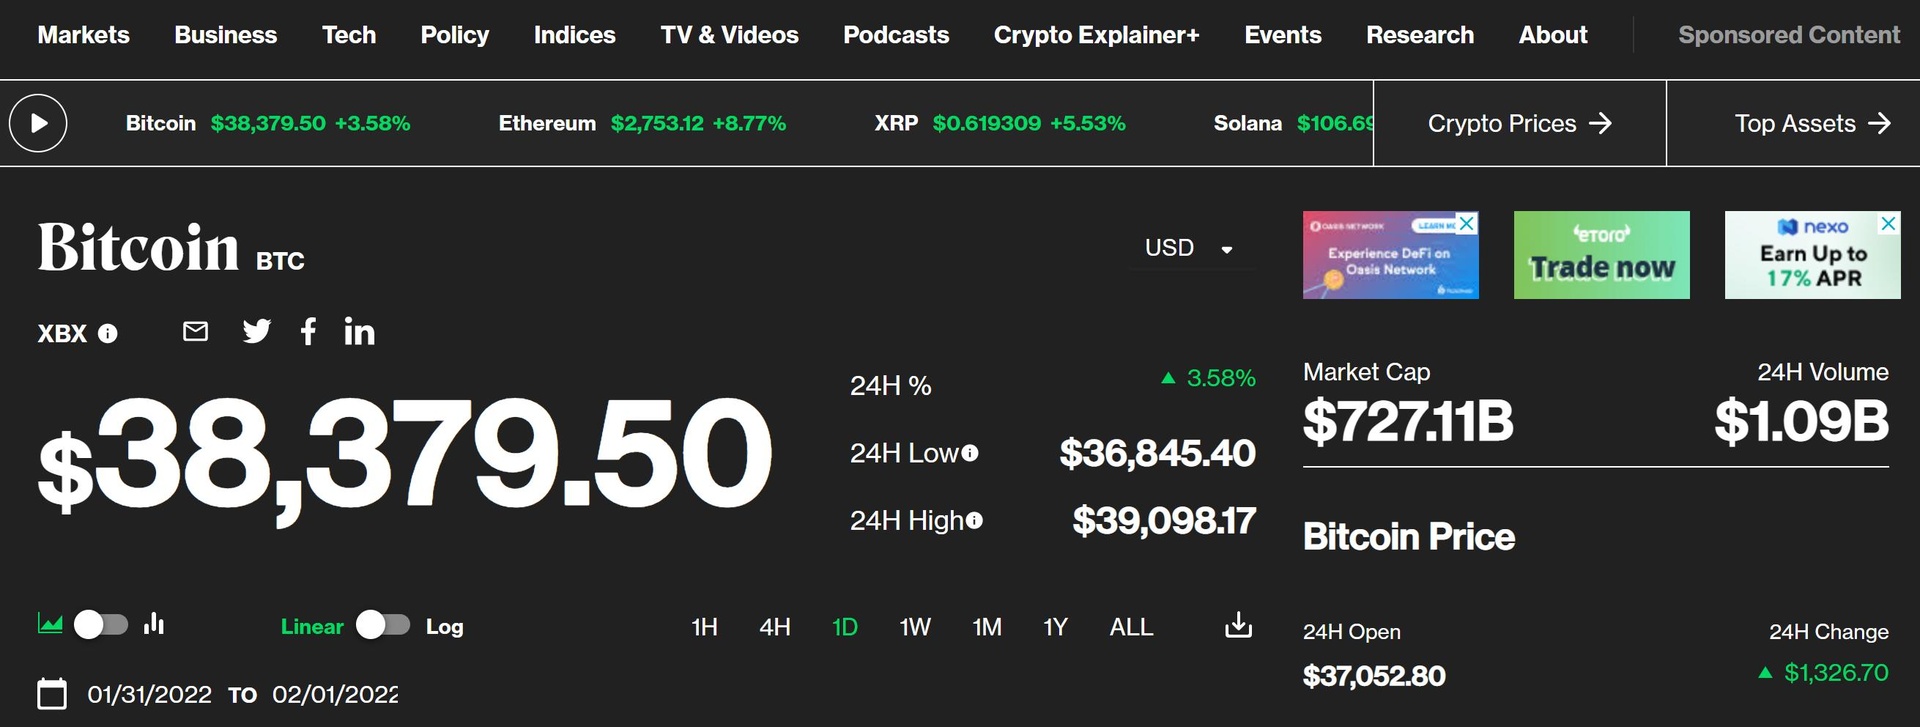1920x727 pixels.
Task: Open Top Assets link
Action: (x=1812, y=123)
